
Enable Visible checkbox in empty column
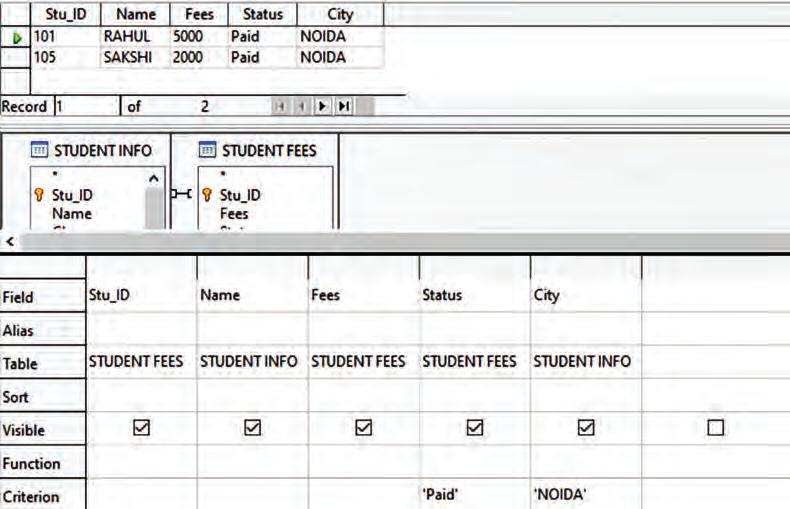[x=715, y=428]
